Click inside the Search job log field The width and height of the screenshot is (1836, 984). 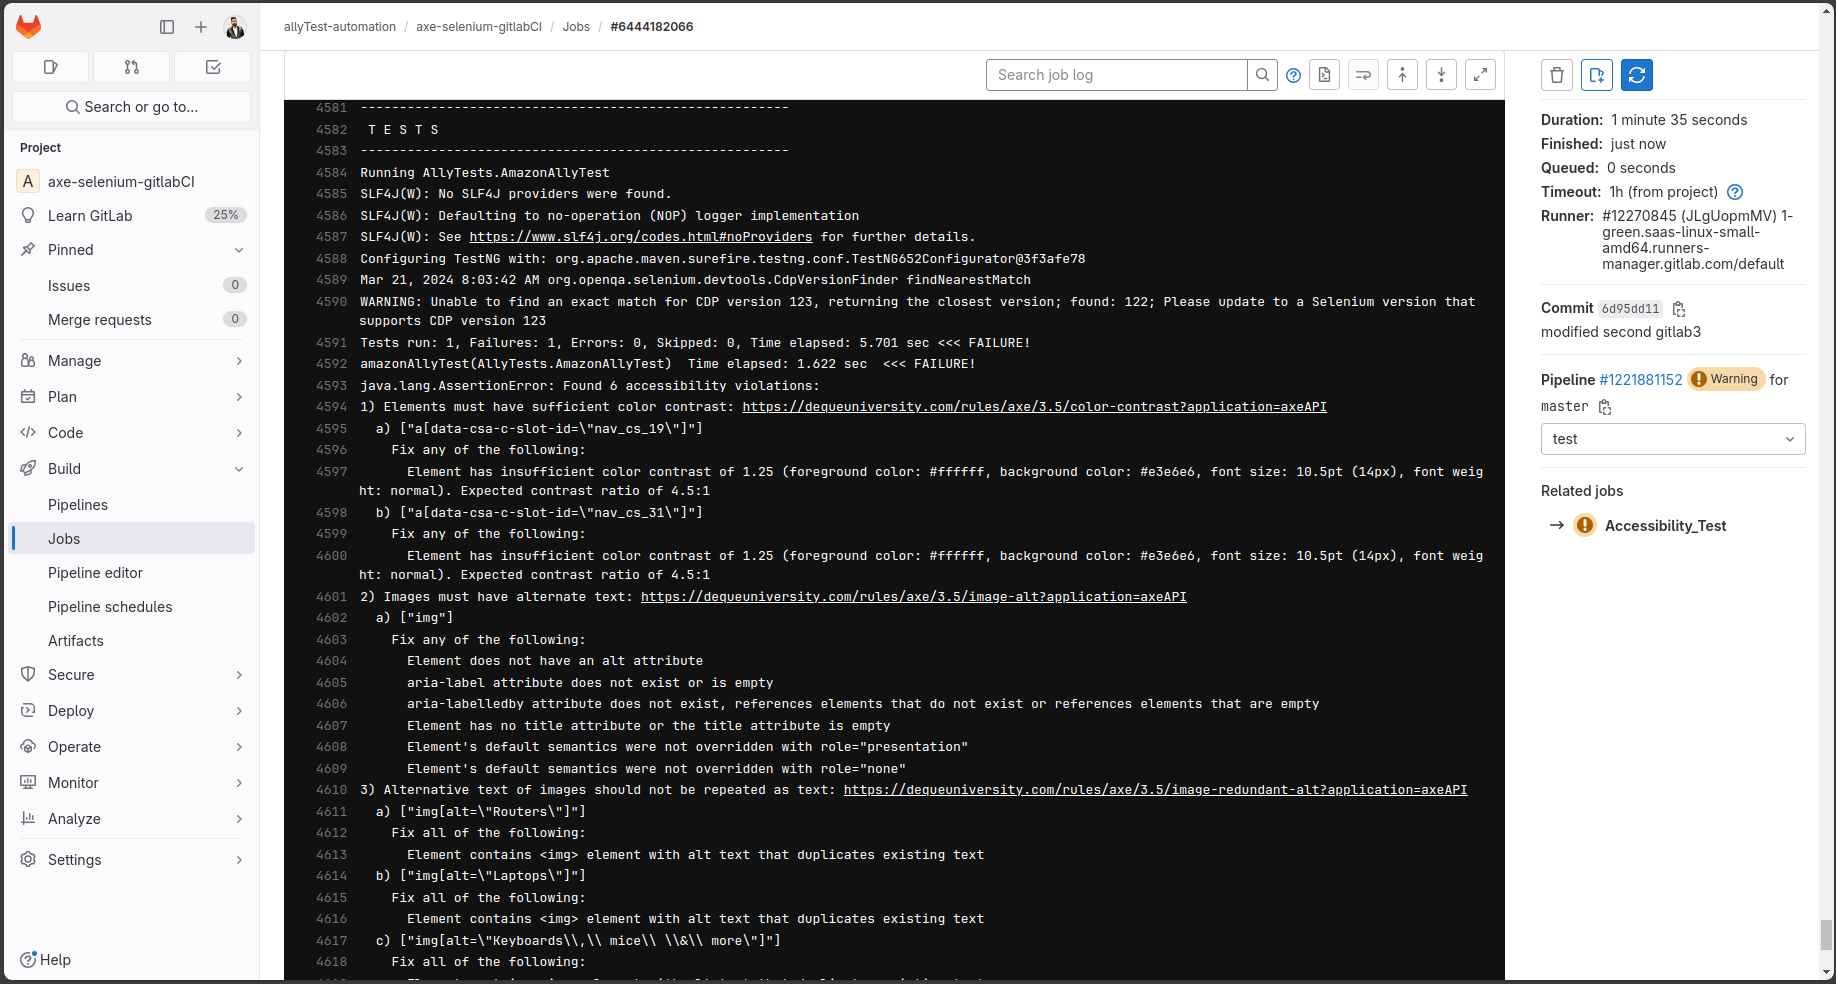[1110, 74]
